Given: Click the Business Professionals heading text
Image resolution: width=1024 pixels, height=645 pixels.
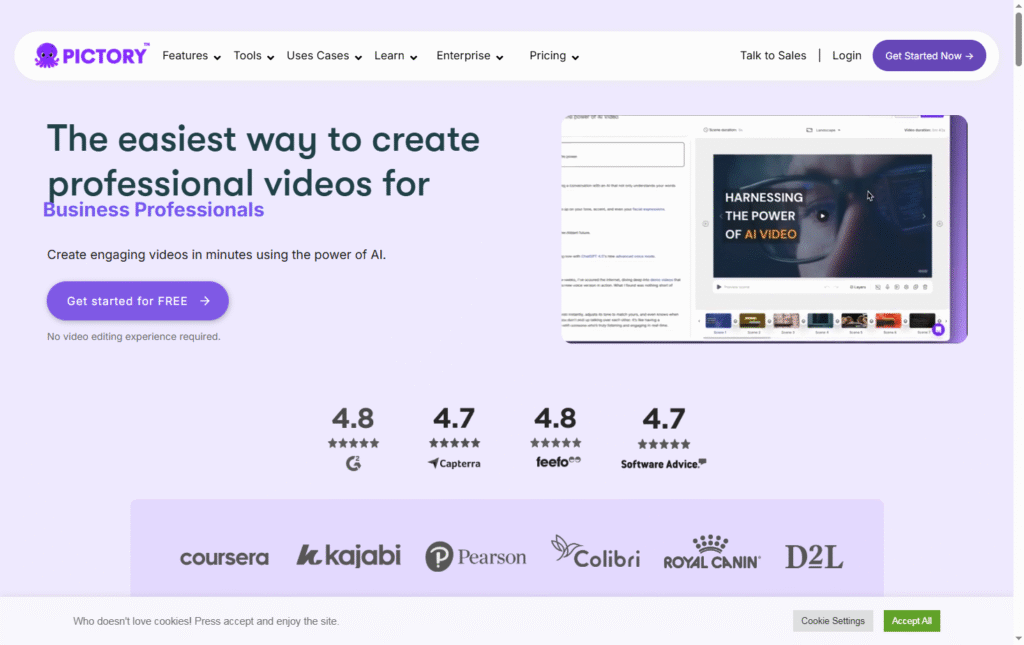Looking at the screenshot, I should [153, 210].
